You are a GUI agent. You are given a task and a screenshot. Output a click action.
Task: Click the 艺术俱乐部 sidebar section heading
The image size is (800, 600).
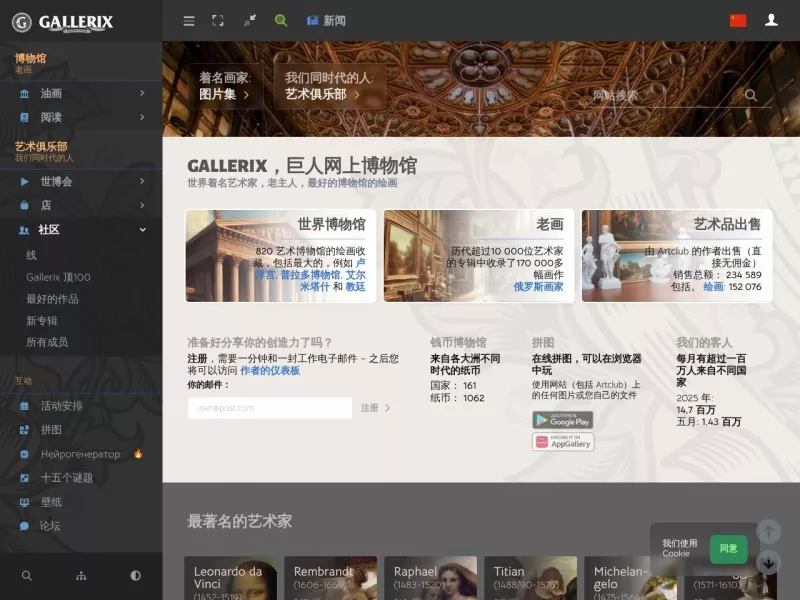(41, 146)
